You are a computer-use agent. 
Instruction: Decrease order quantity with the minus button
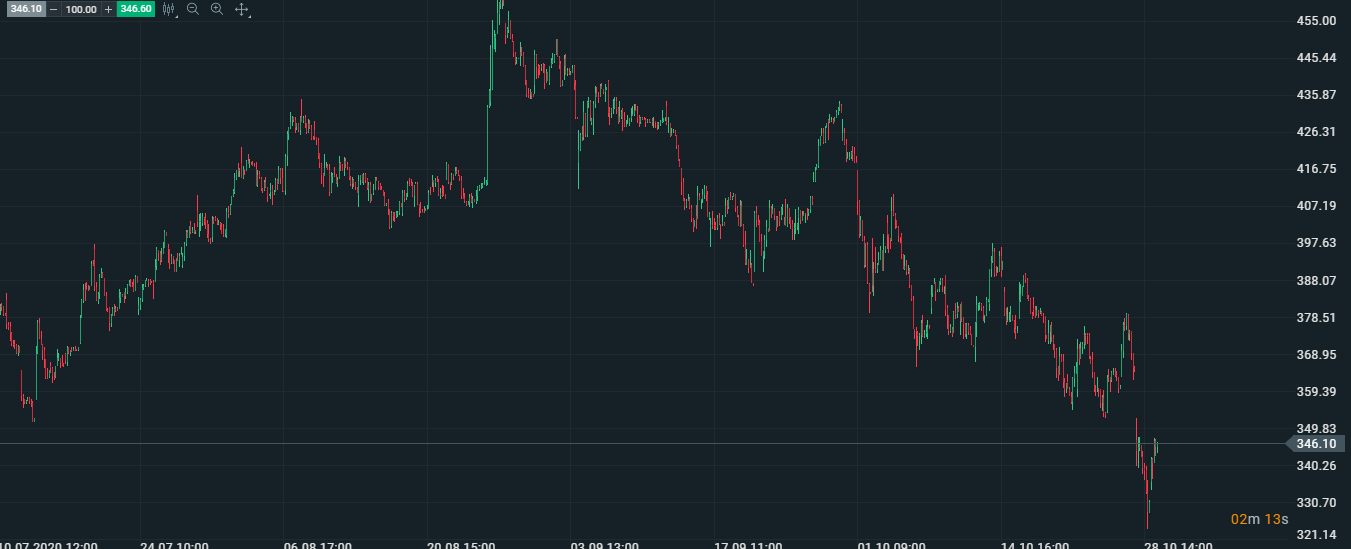[53, 9]
